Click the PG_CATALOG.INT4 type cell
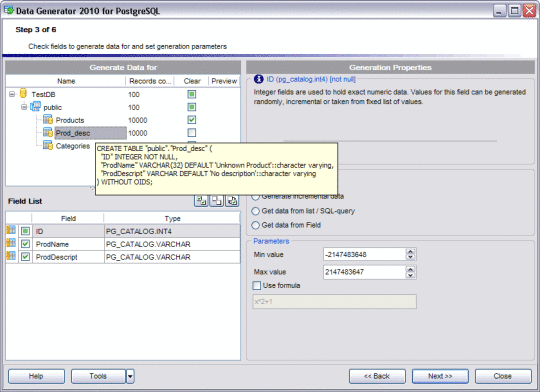The image size is (540, 392). coord(172,231)
